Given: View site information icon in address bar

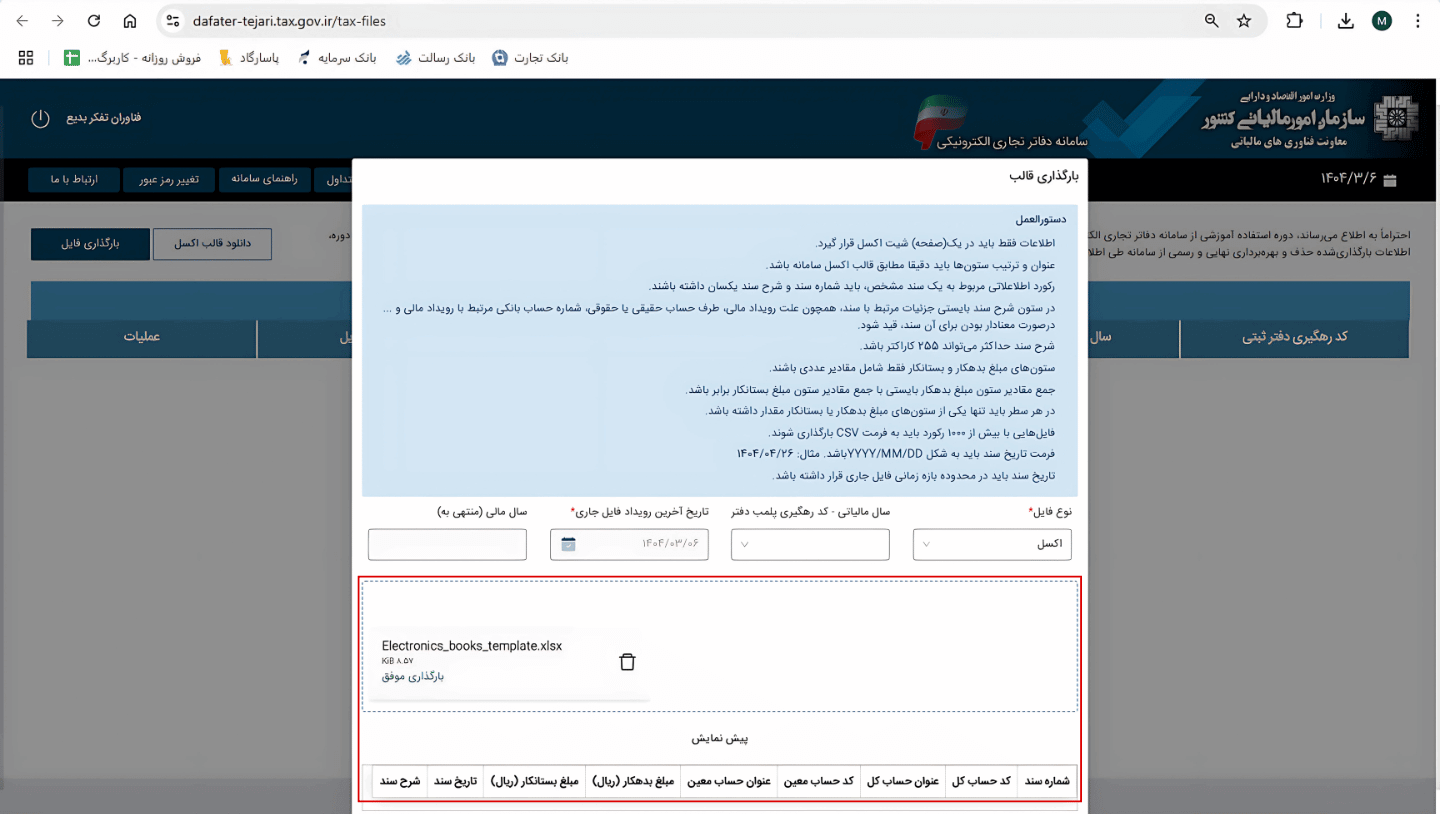Looking at the screenshot, I should (172, 21).
